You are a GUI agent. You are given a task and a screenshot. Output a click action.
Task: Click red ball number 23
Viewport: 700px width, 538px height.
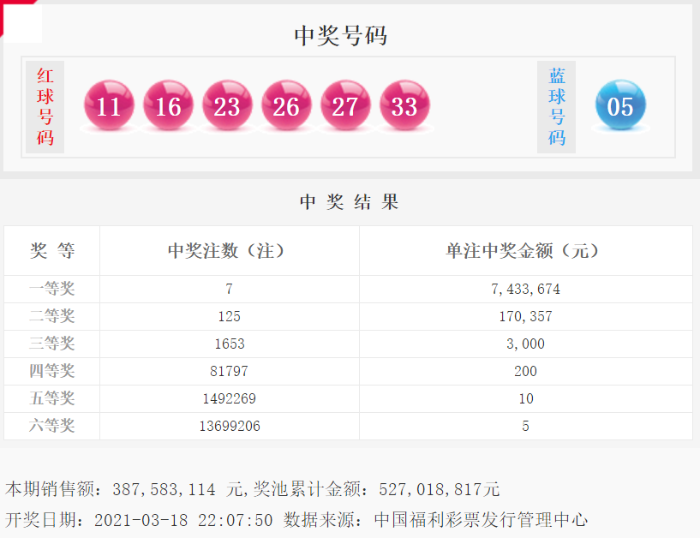227,106
